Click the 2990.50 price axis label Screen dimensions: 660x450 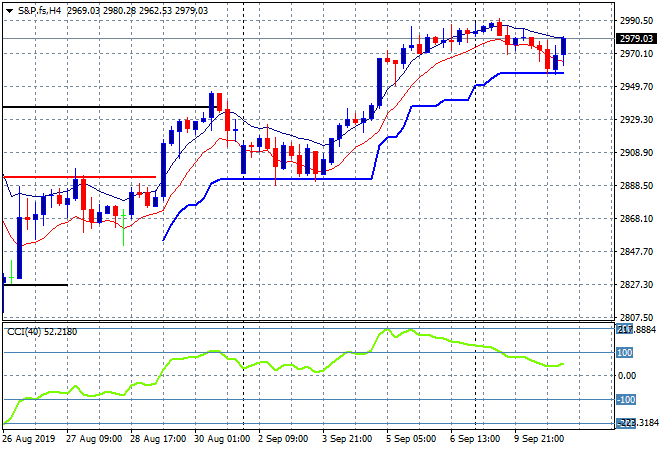pos(636,21)
